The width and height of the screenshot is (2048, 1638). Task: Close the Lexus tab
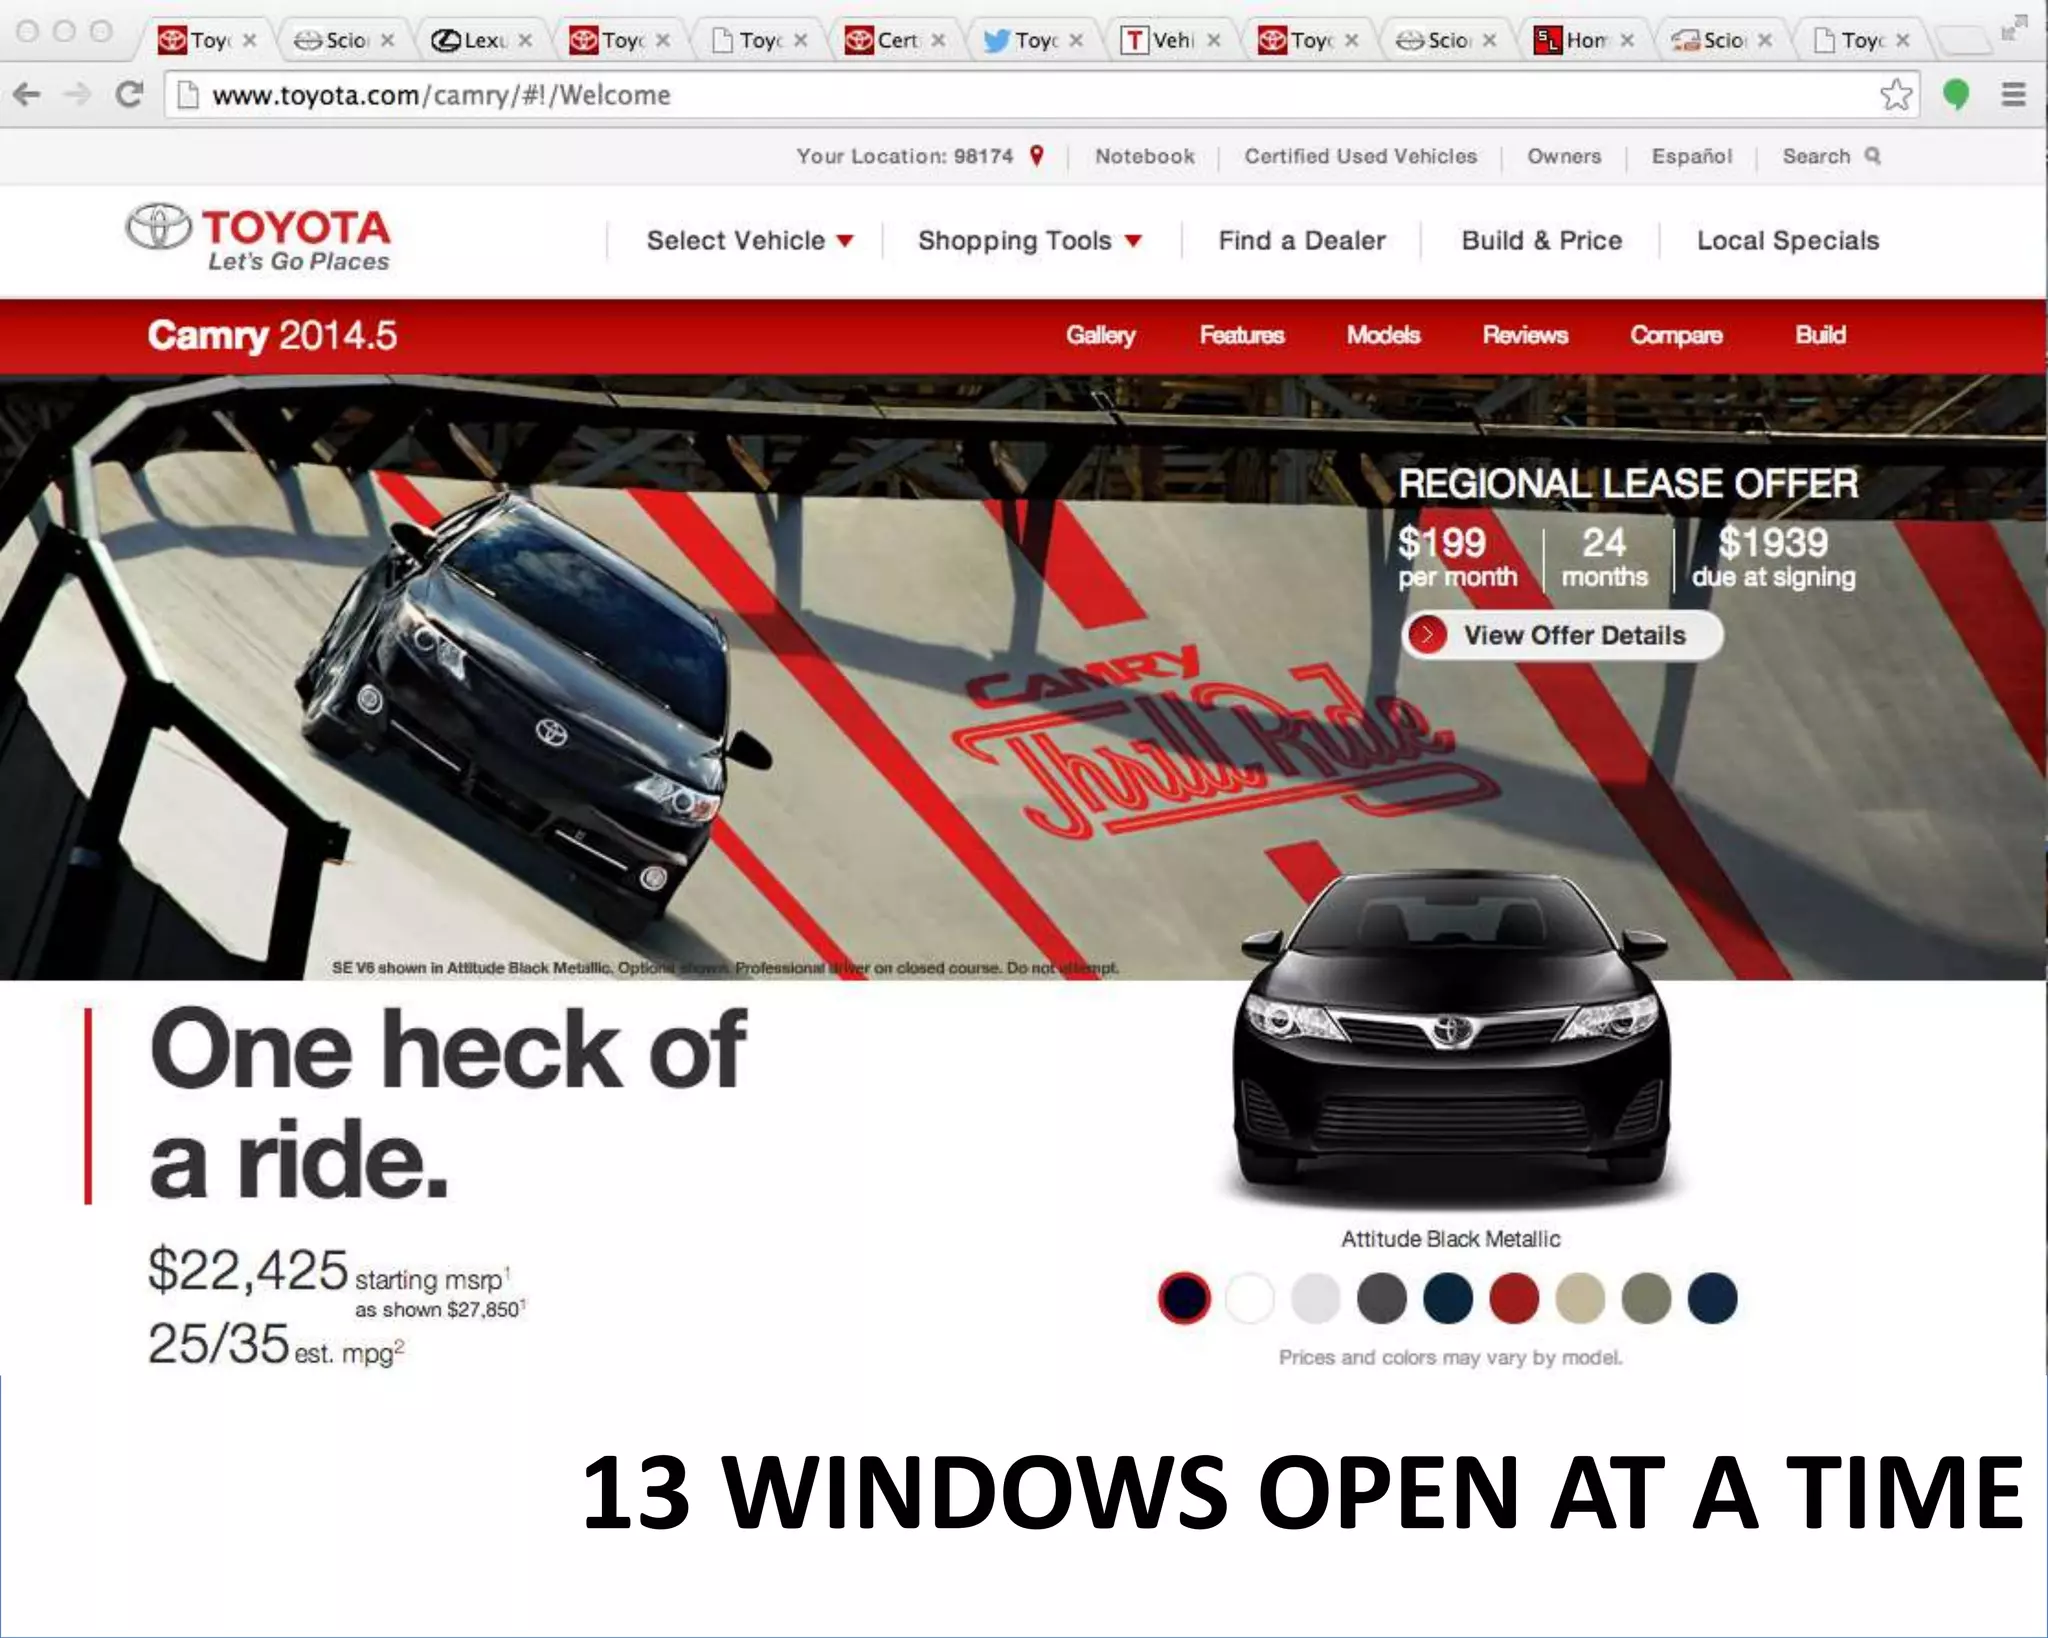(x=525, y=40)
